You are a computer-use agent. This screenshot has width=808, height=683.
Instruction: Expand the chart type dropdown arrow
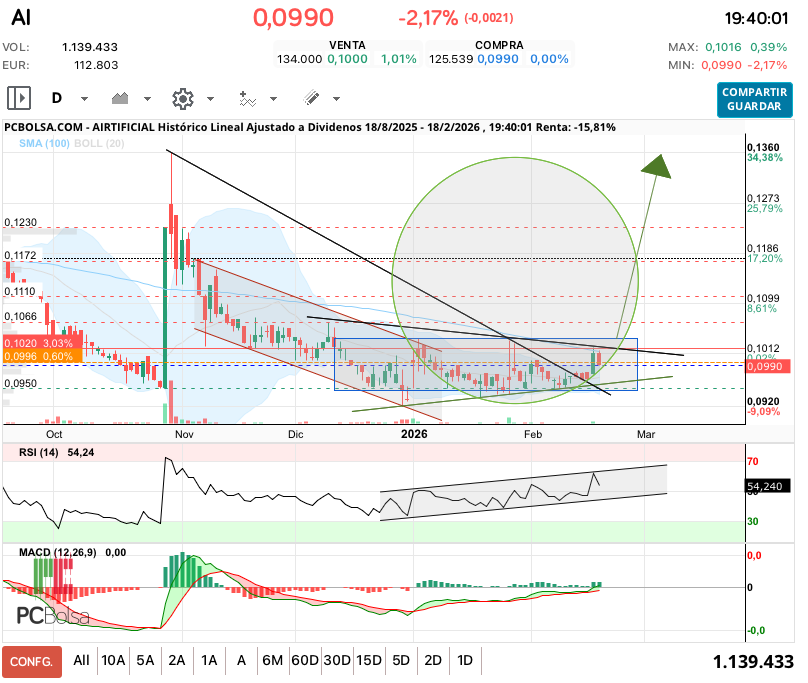147,98
